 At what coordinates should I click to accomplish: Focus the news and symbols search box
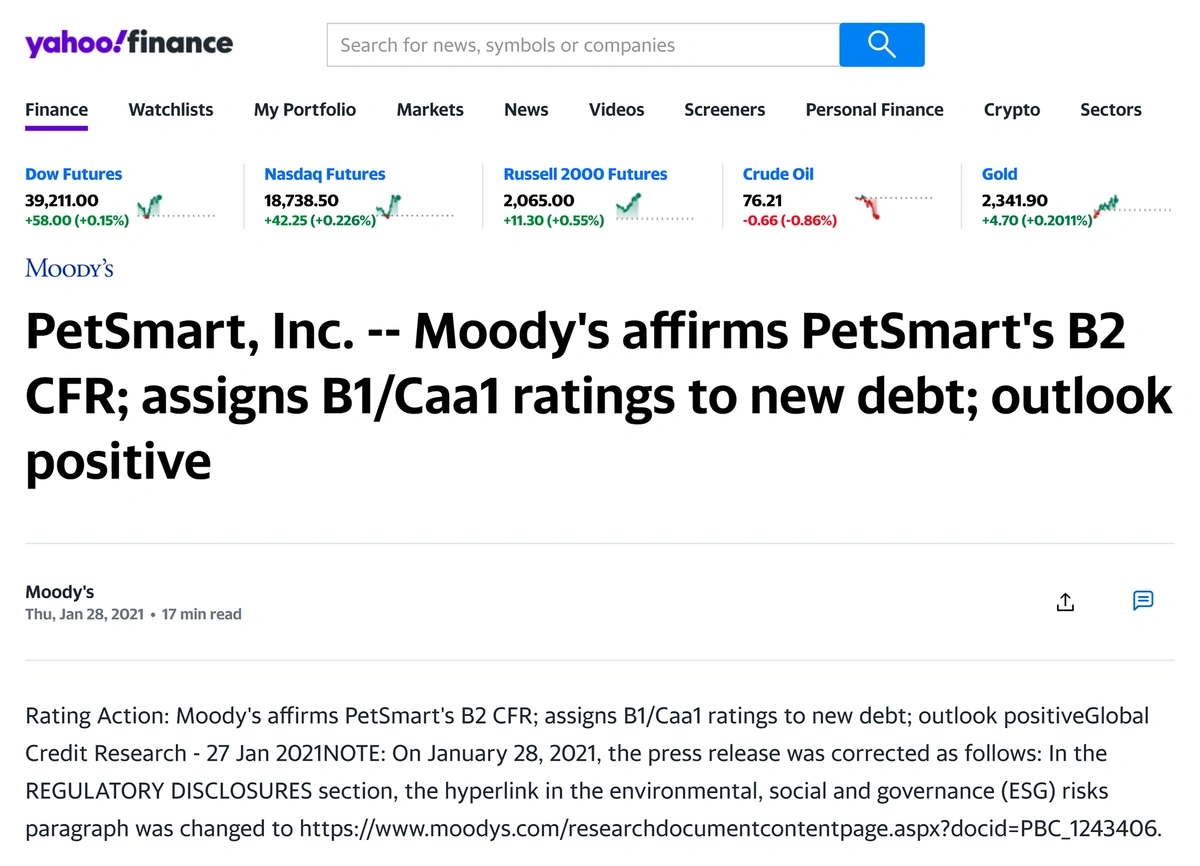583,45
